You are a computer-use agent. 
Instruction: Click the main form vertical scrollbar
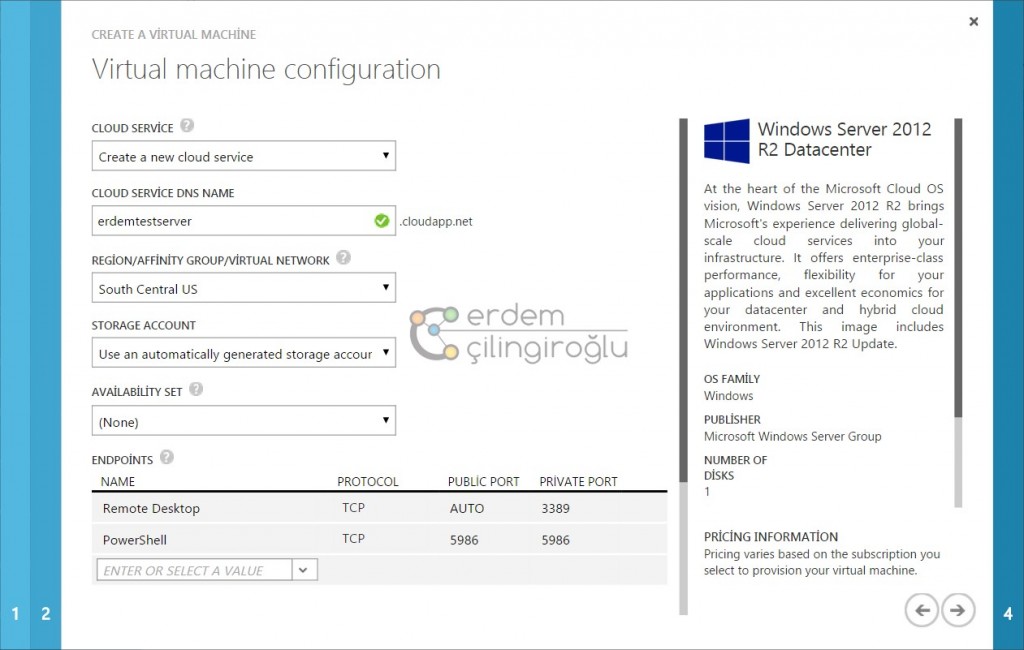(683, 301)
